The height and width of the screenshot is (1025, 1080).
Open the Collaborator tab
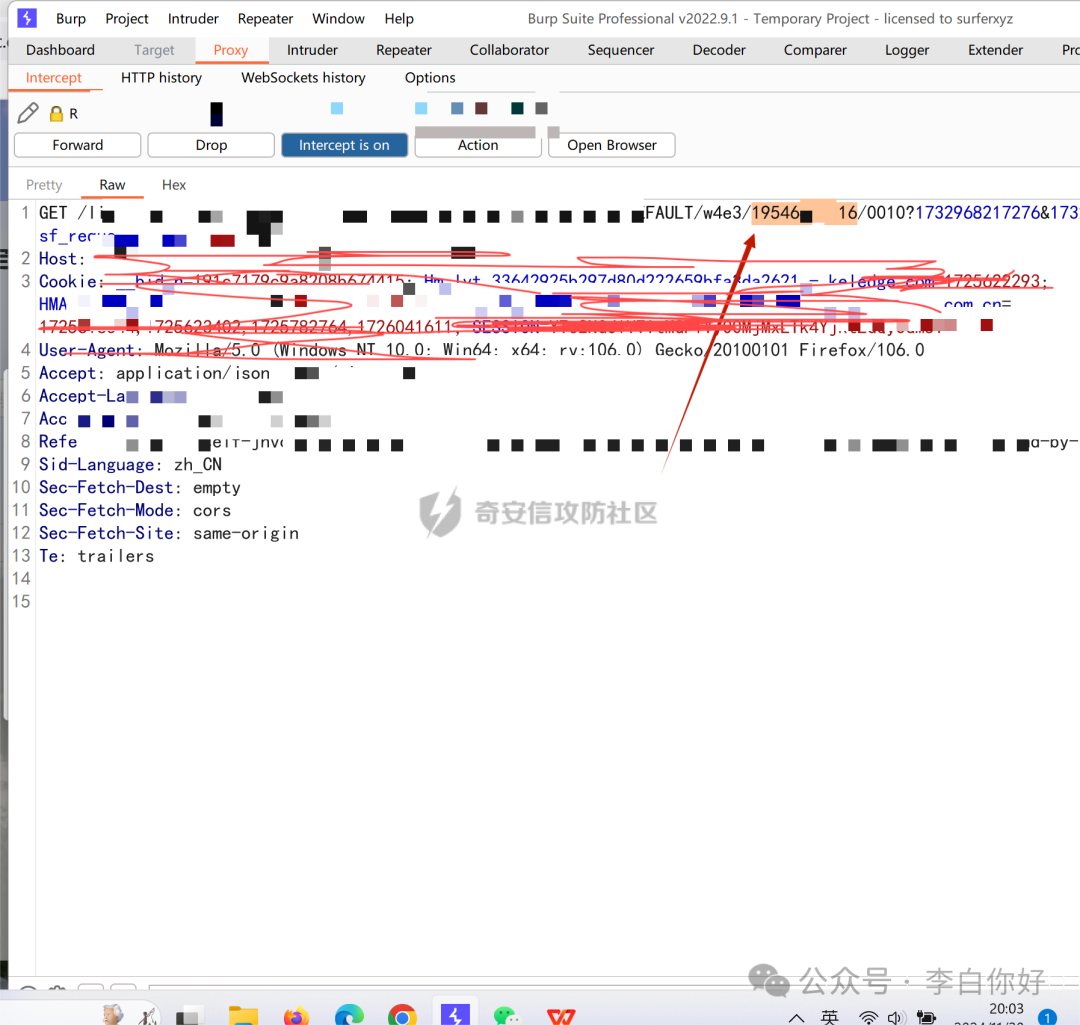pos(509,50)
